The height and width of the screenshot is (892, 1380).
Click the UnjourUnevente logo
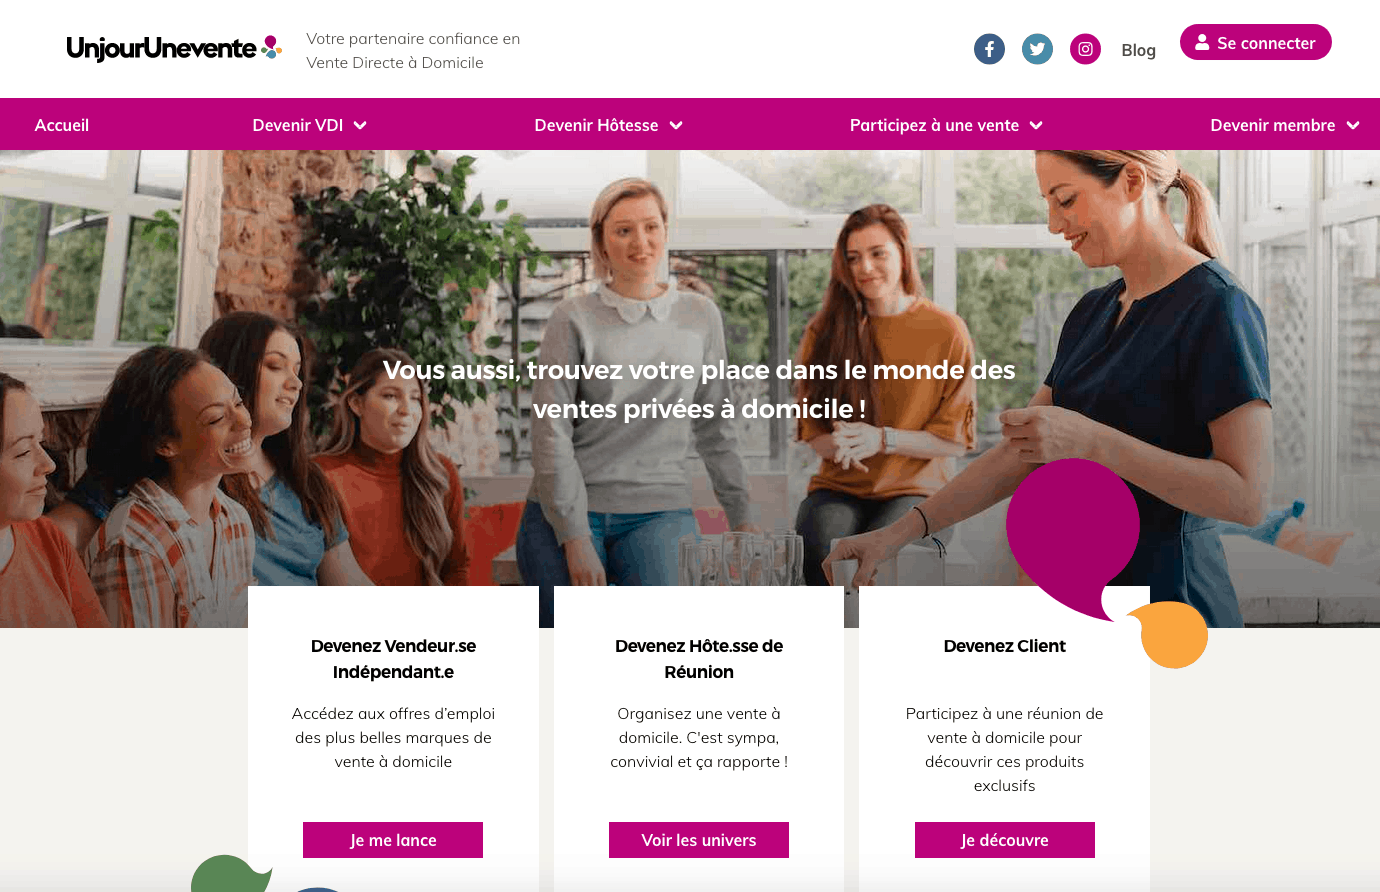pos(174,48)
